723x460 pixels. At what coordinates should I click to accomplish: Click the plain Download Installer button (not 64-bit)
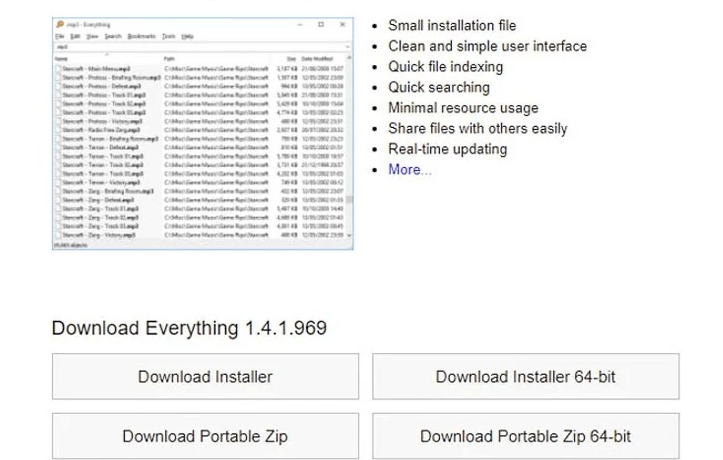coord(205,376)
